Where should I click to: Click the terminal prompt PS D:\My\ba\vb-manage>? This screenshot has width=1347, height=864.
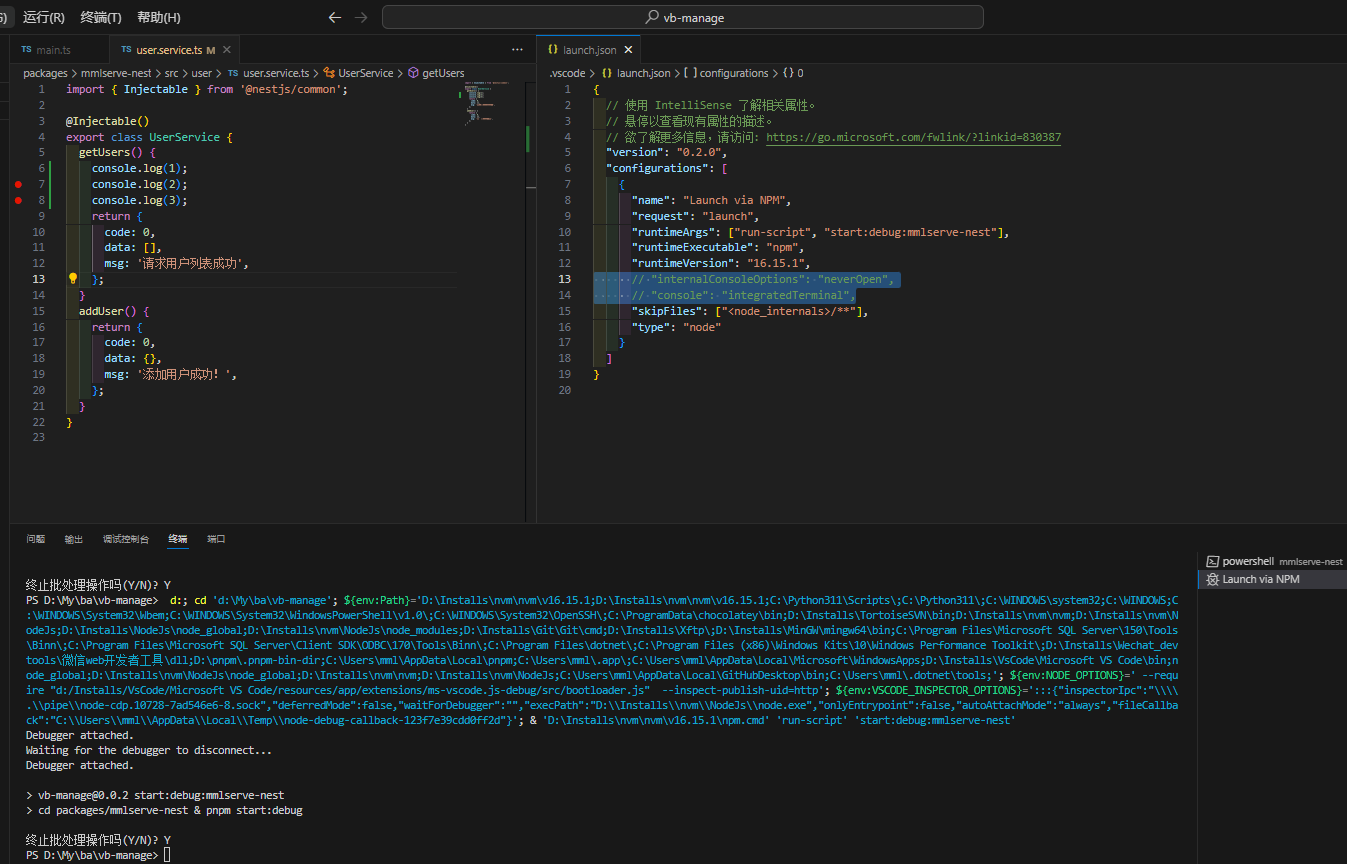[x=92, y=855]
